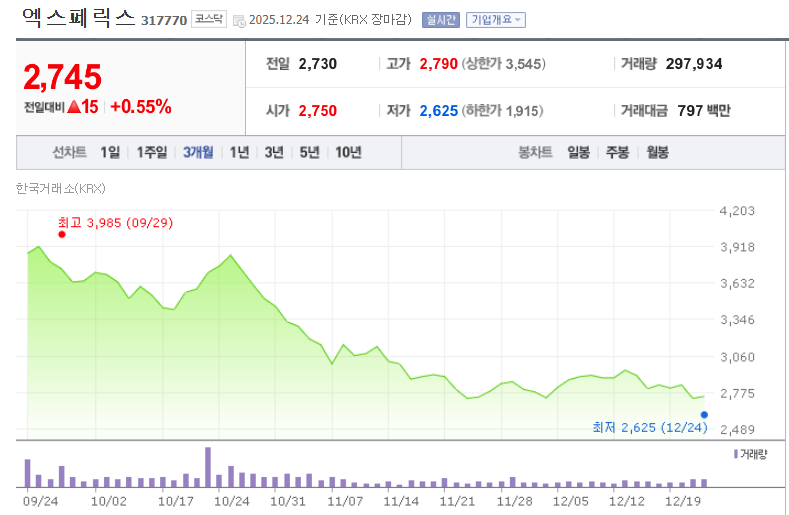Click the 2,489 price axis label

pos(737,429)
